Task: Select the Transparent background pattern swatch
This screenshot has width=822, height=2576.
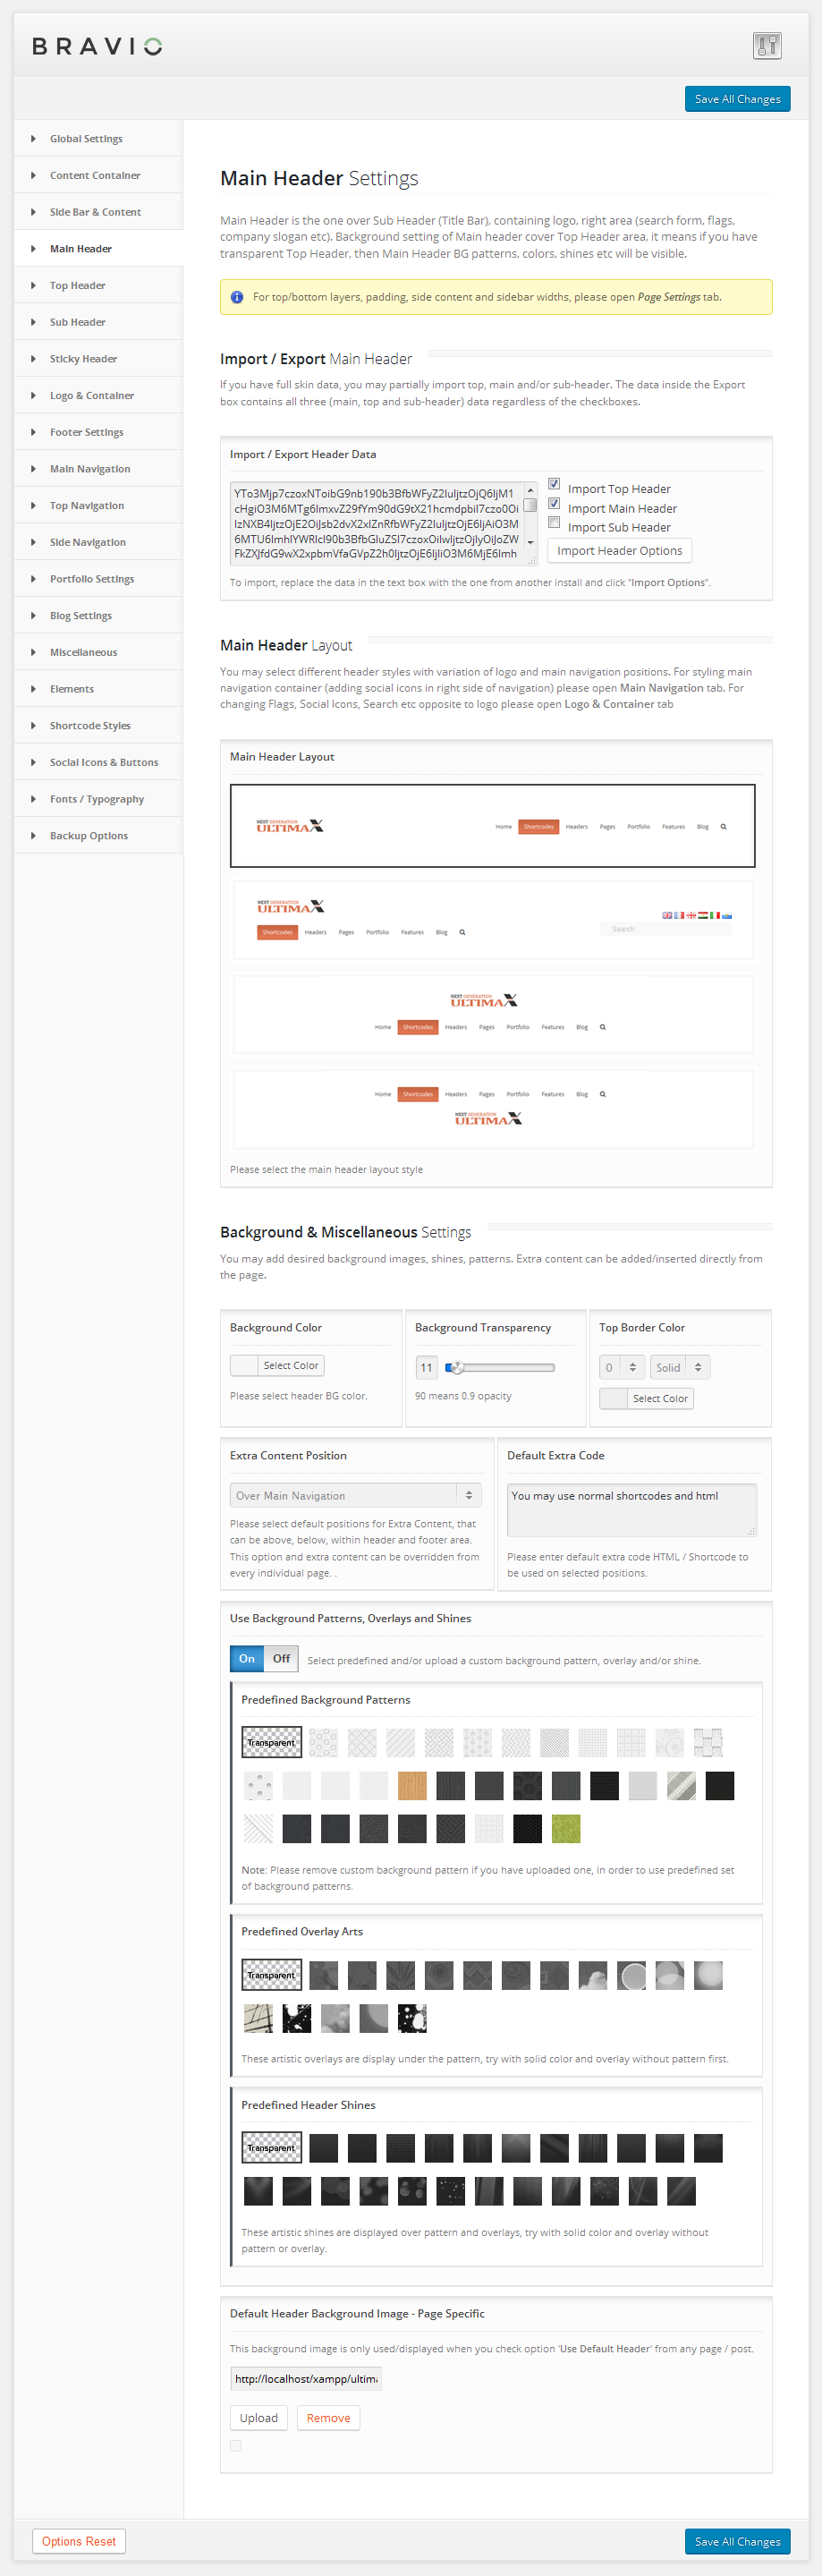Action: click(x=271, y=1742)
